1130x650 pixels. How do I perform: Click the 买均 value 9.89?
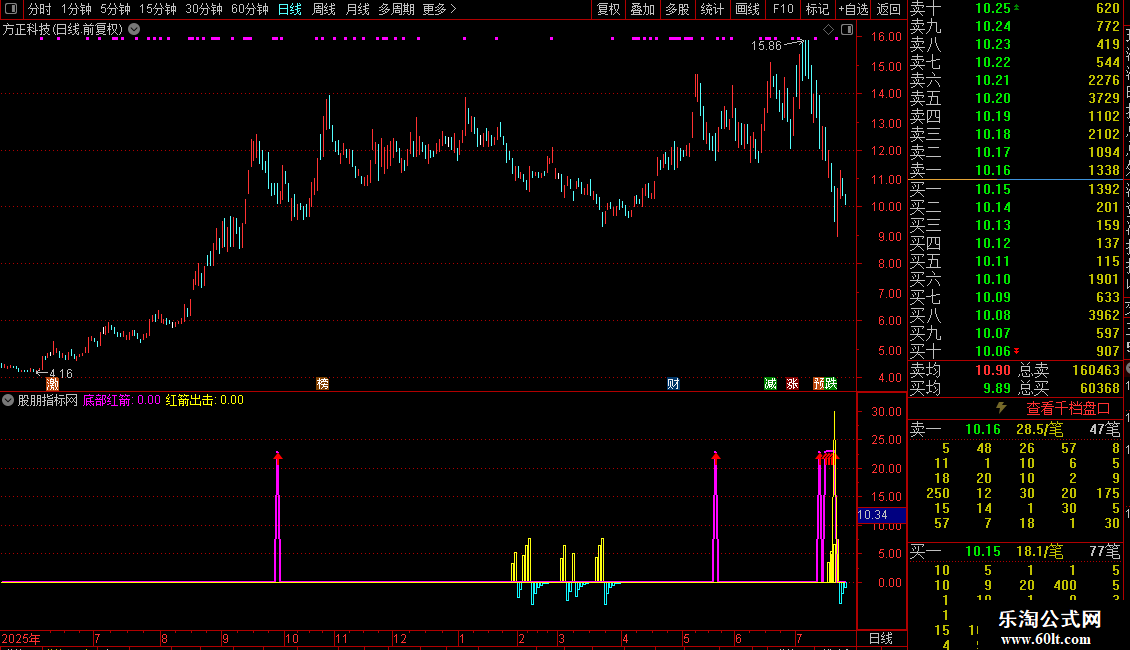click(997, 388)
